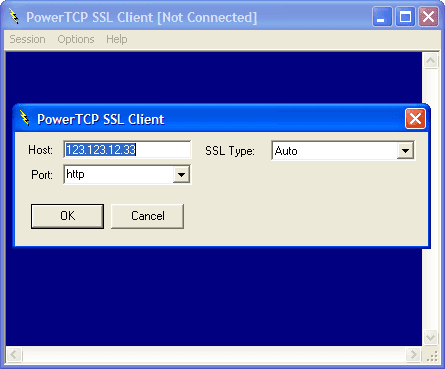
Task: Open the Help menu
Action: point(117,39)
